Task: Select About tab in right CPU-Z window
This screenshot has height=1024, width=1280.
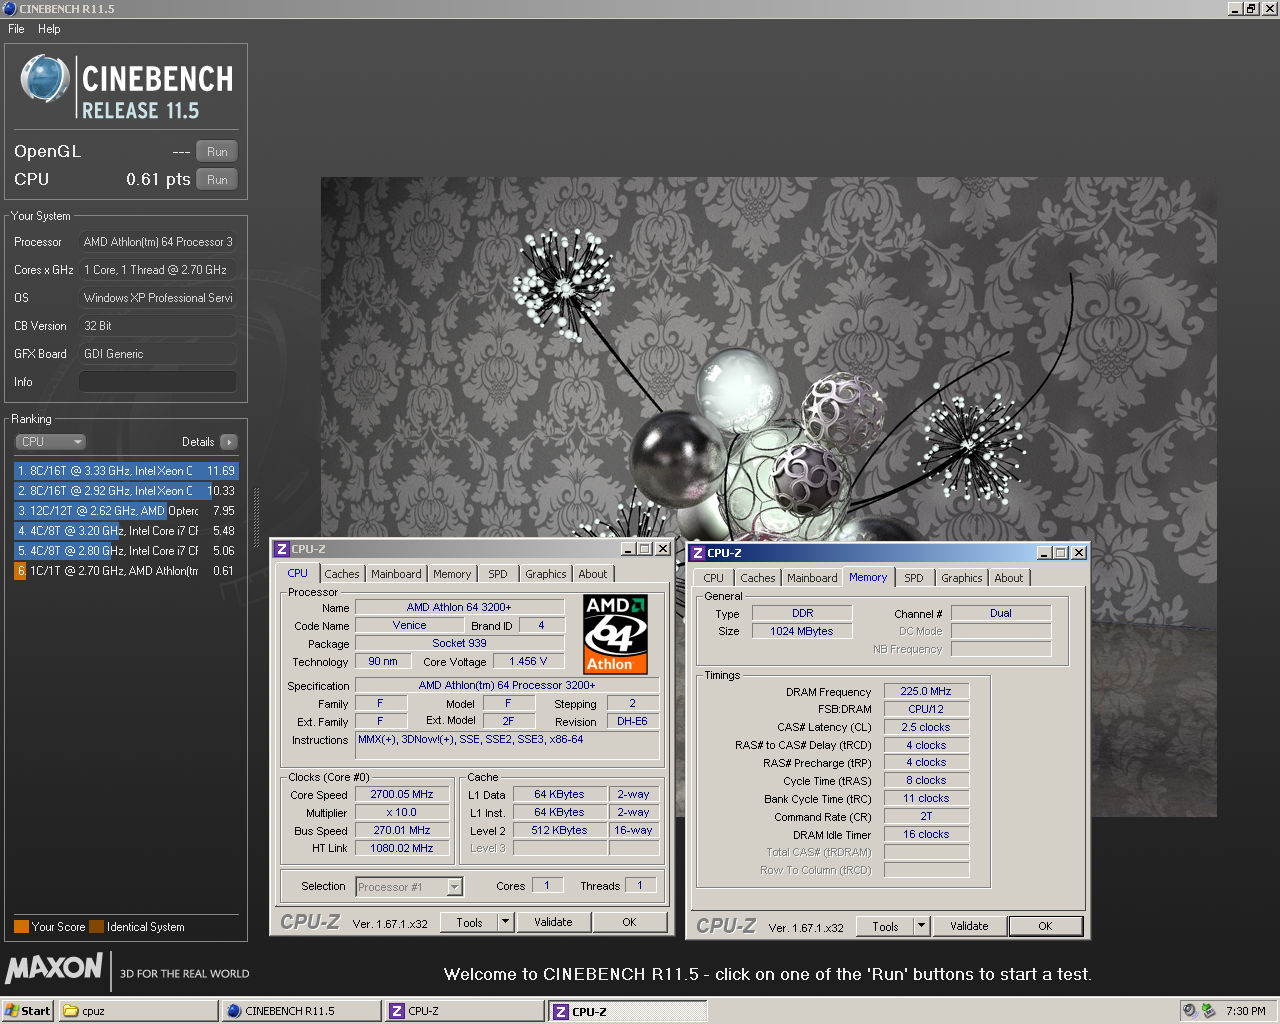Action: point(1009,578)
